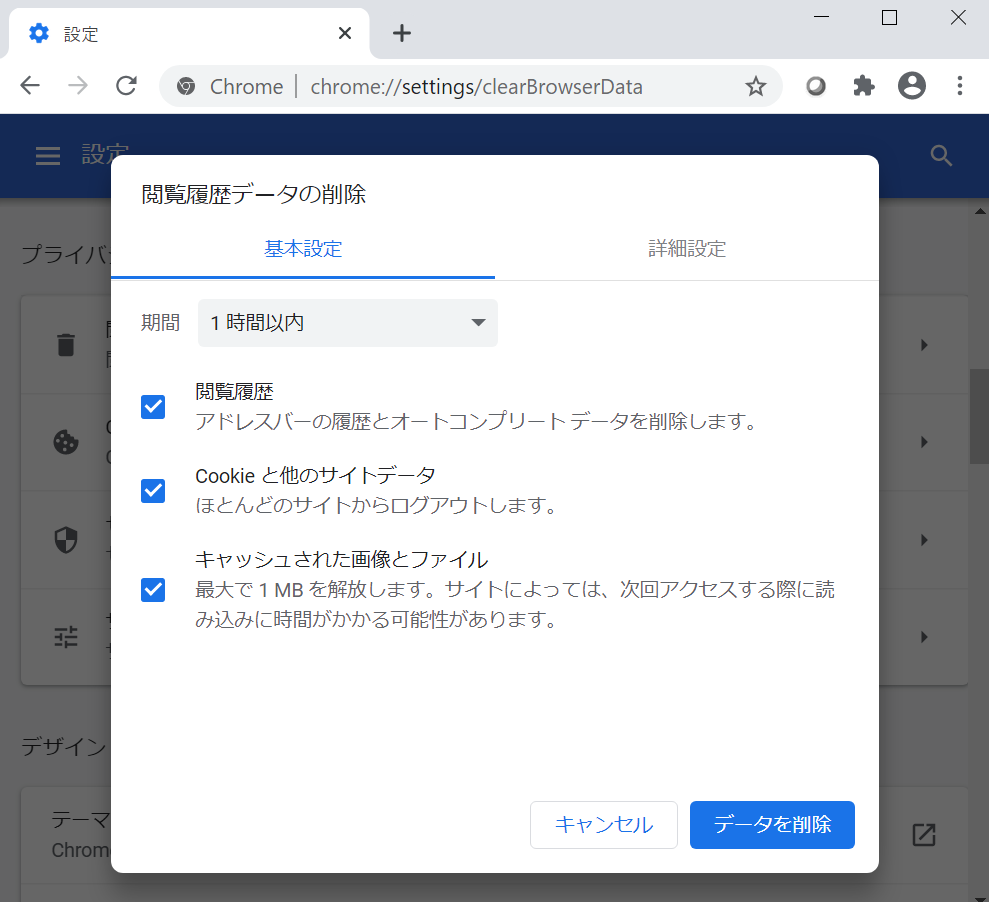Click the gear favicon on 設定 tab

[x=39, y=33]
